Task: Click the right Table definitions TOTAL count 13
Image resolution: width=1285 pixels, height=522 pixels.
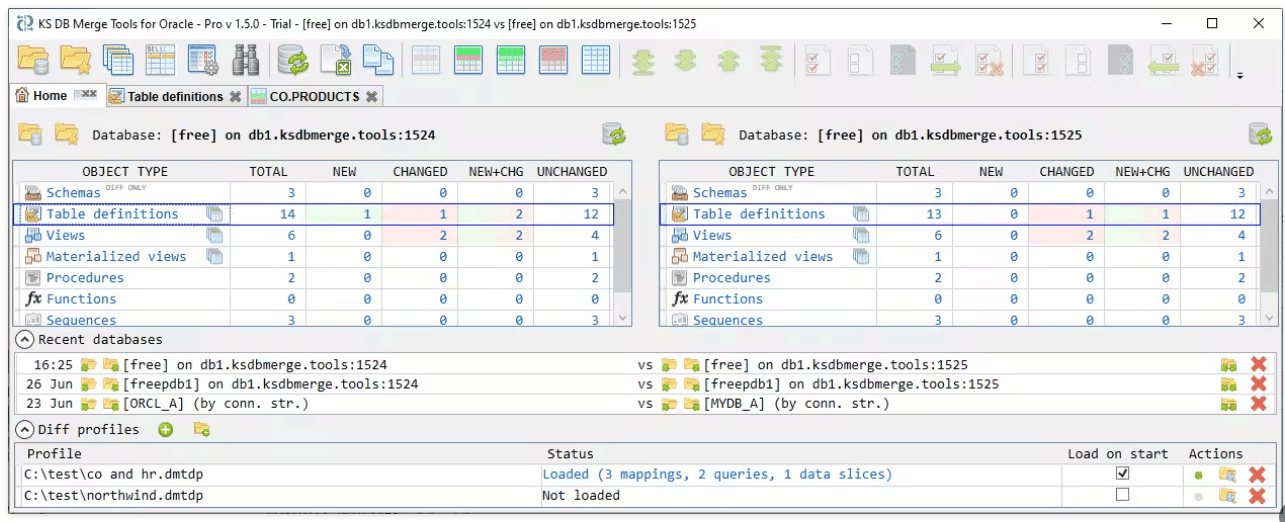Action: [916, 214]
